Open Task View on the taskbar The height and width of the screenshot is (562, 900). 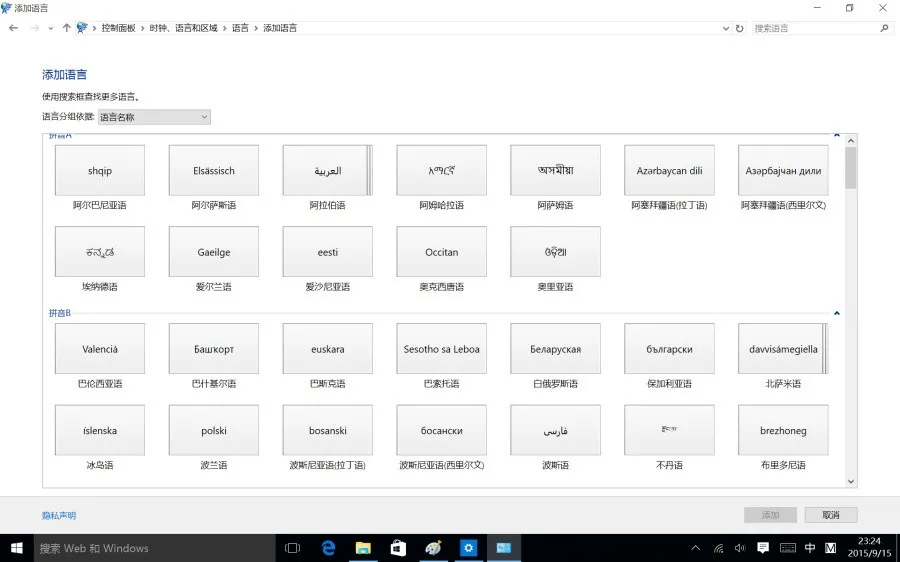tap(293, 548)
